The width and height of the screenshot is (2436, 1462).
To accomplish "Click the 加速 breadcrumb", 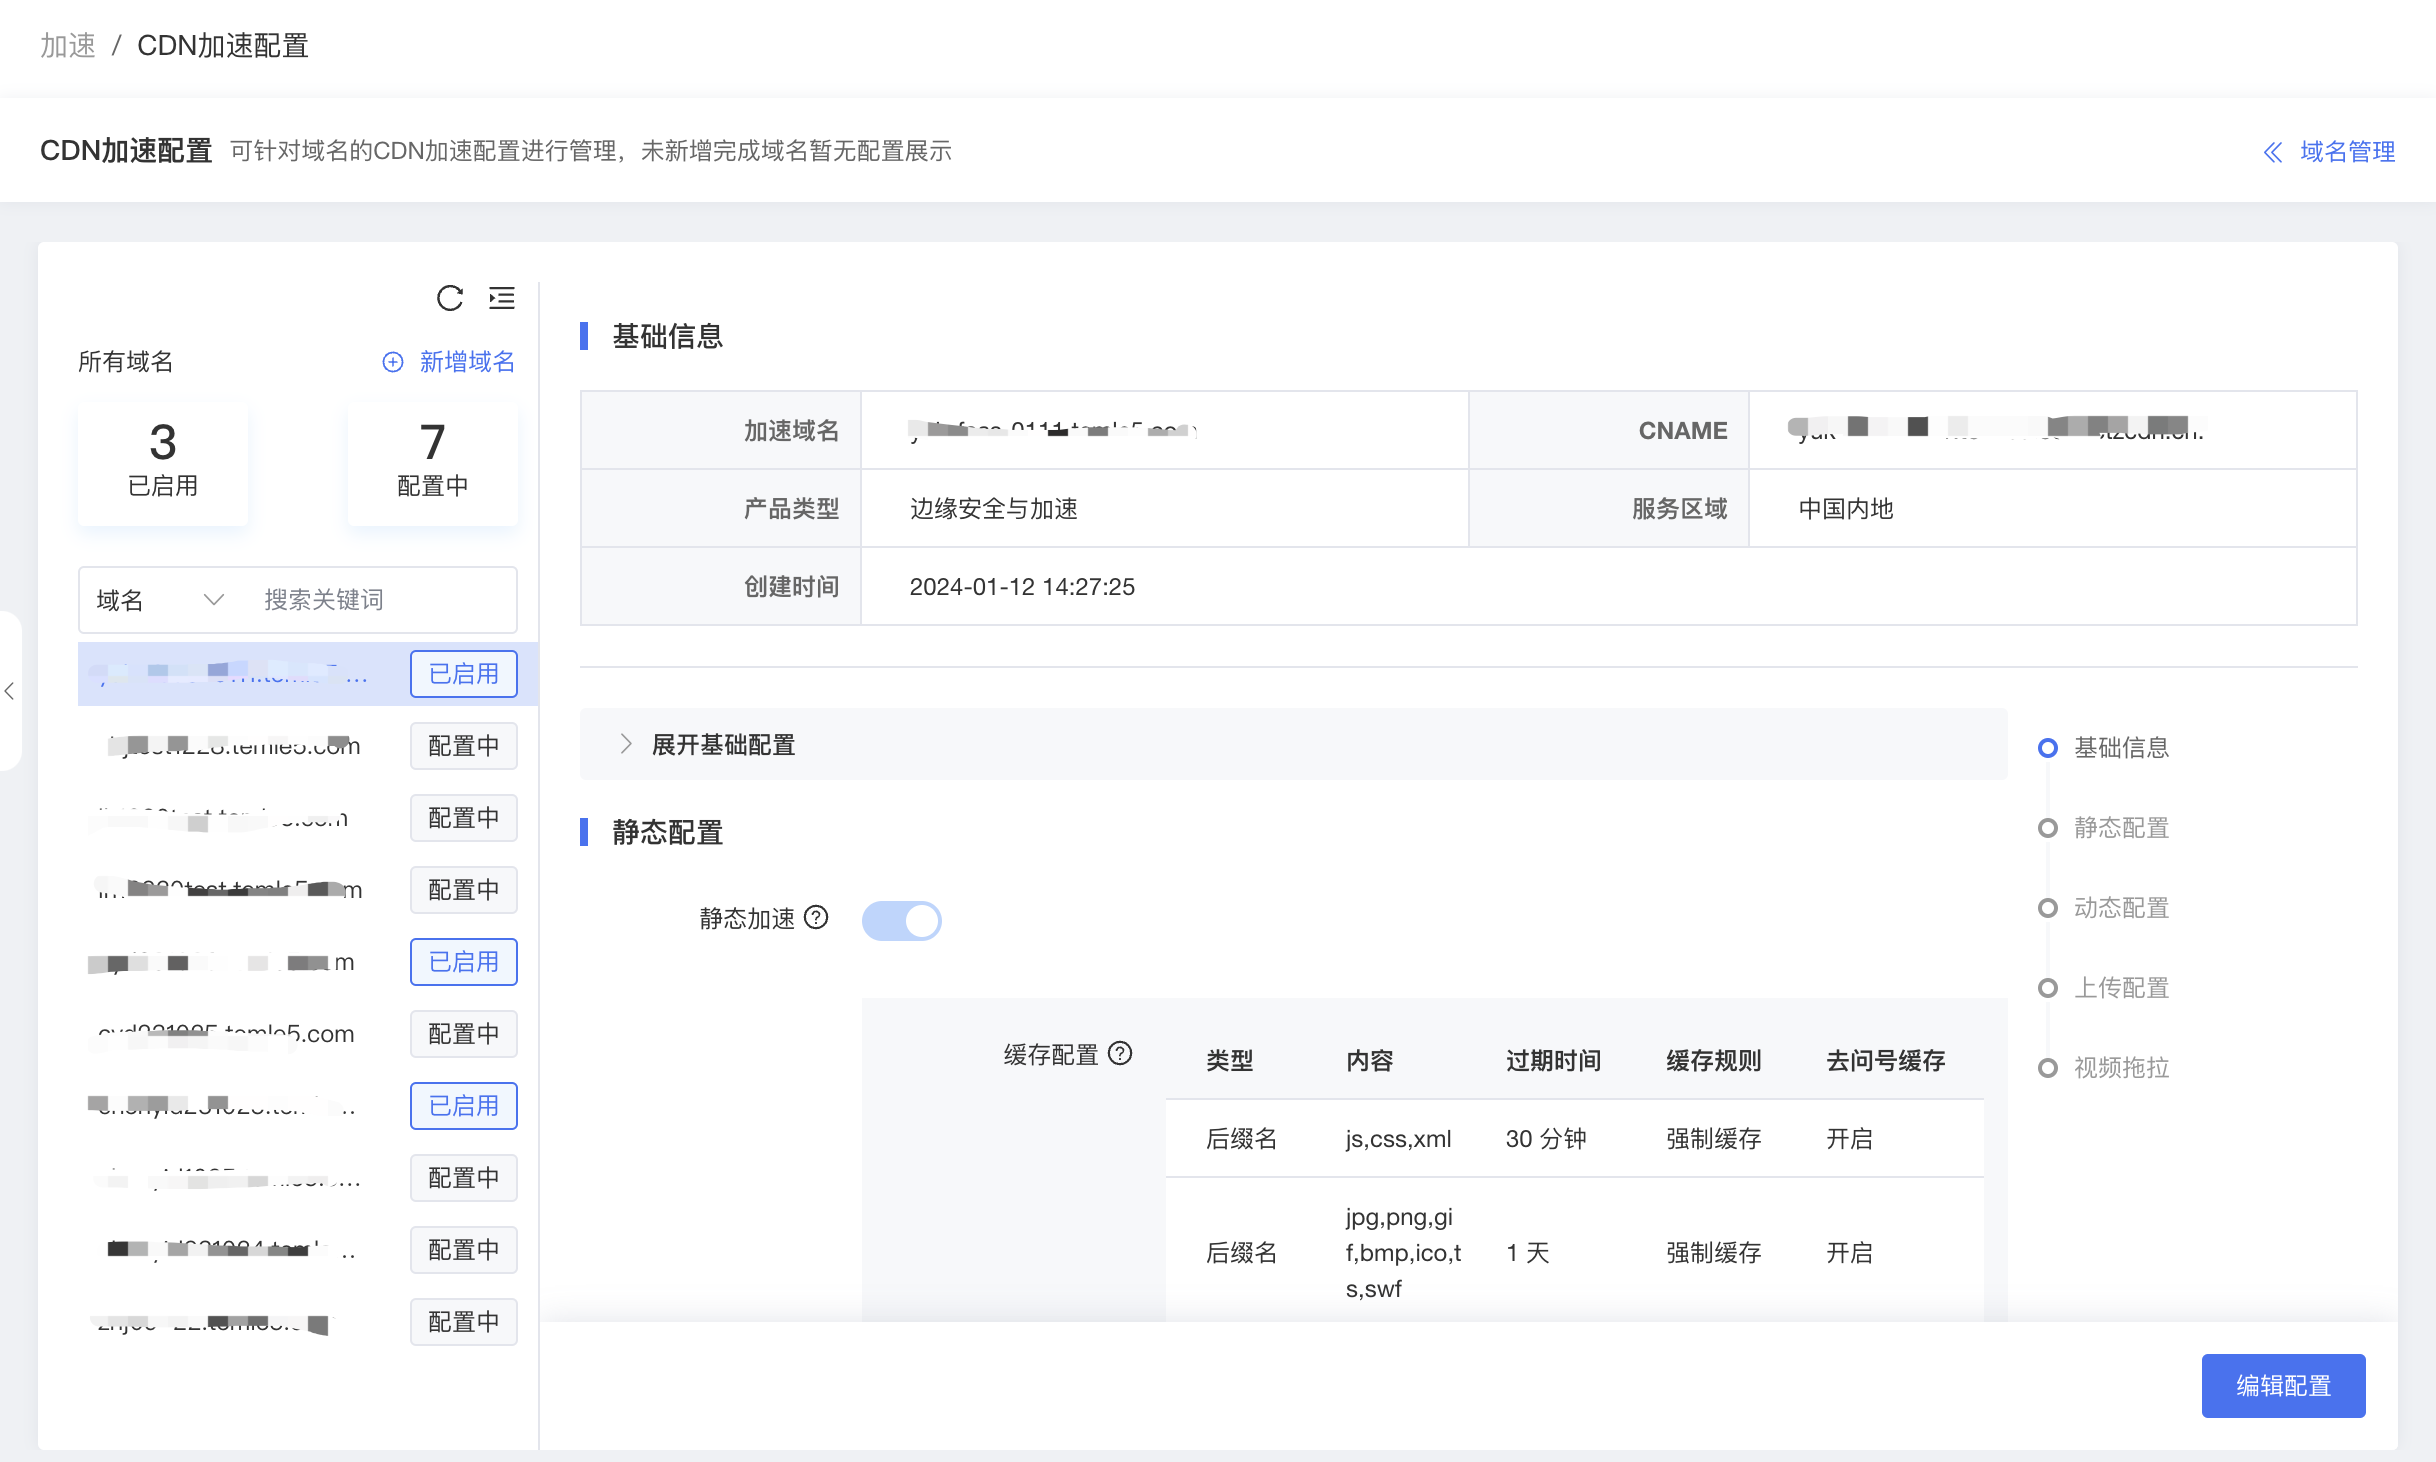I will (68, 46).
